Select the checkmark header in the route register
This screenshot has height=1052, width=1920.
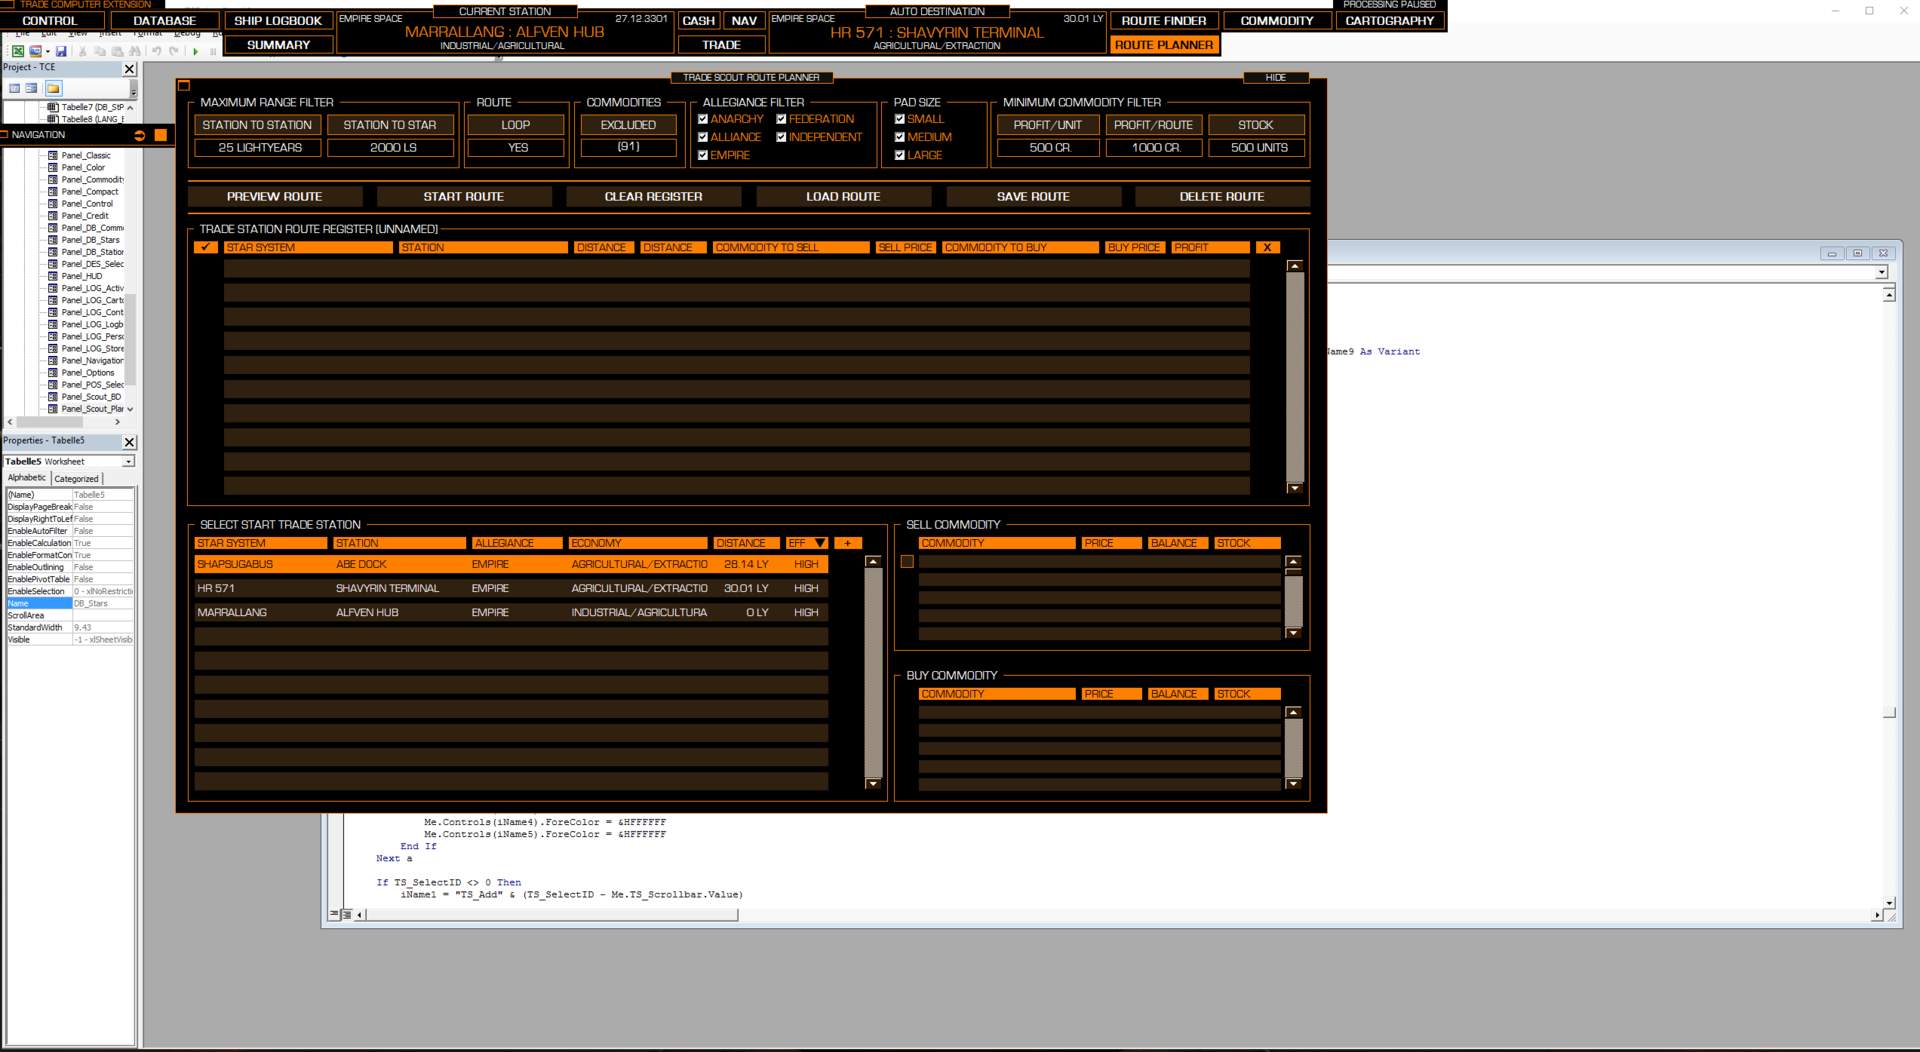206,247
